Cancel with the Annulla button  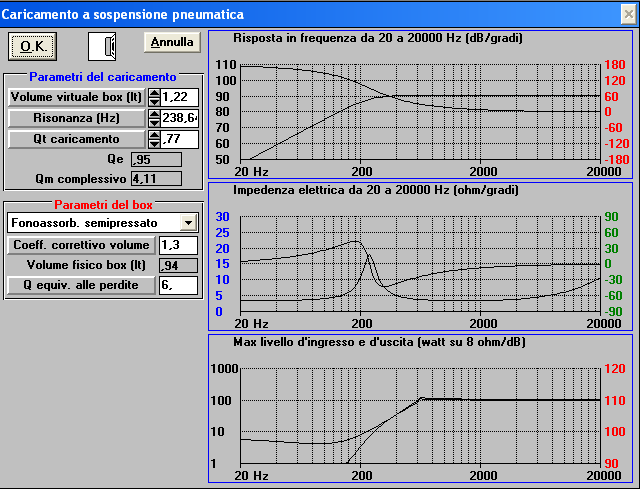[x=172, y=42]
